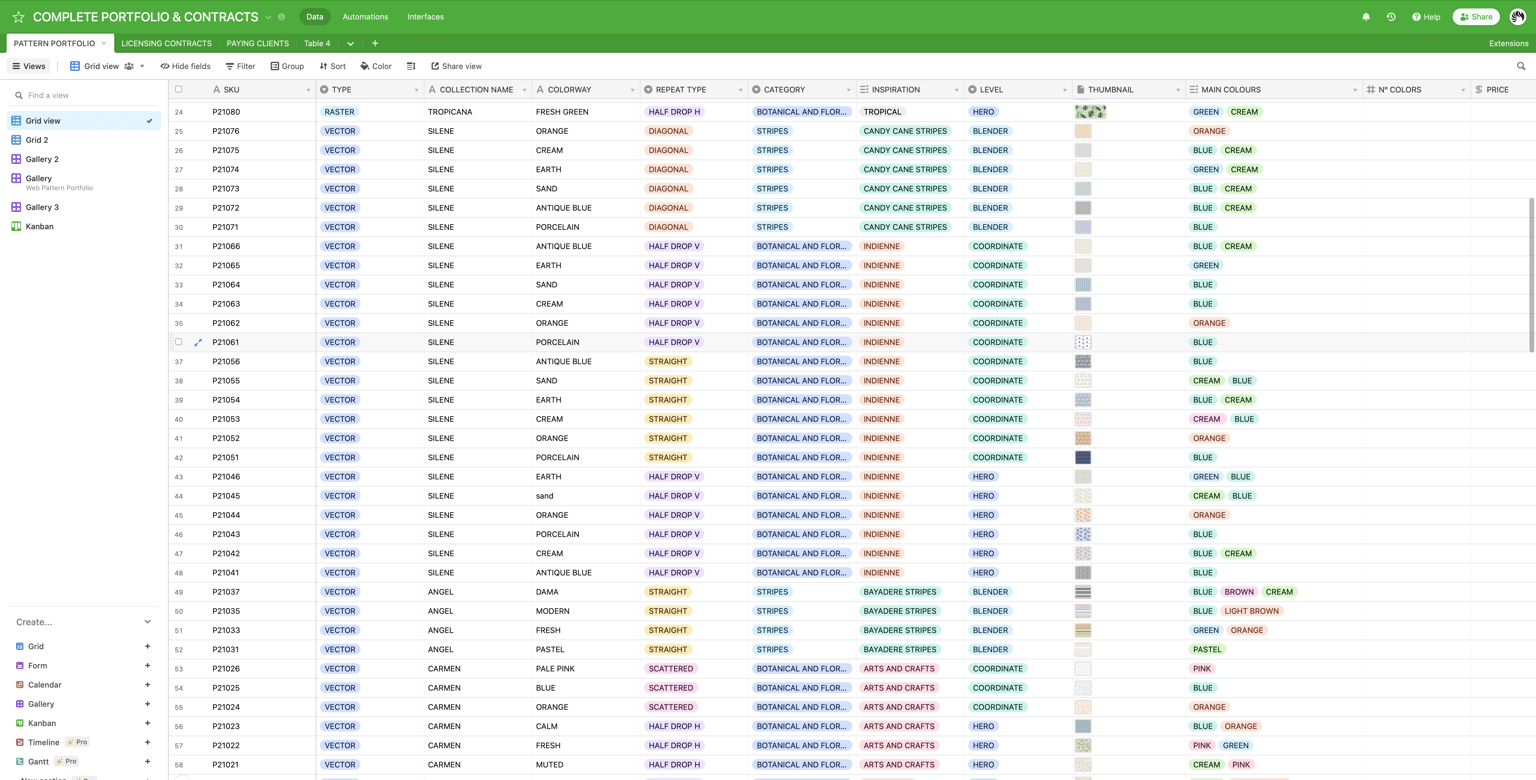
Task: Click the Share button
Action: pos(1476,17)
